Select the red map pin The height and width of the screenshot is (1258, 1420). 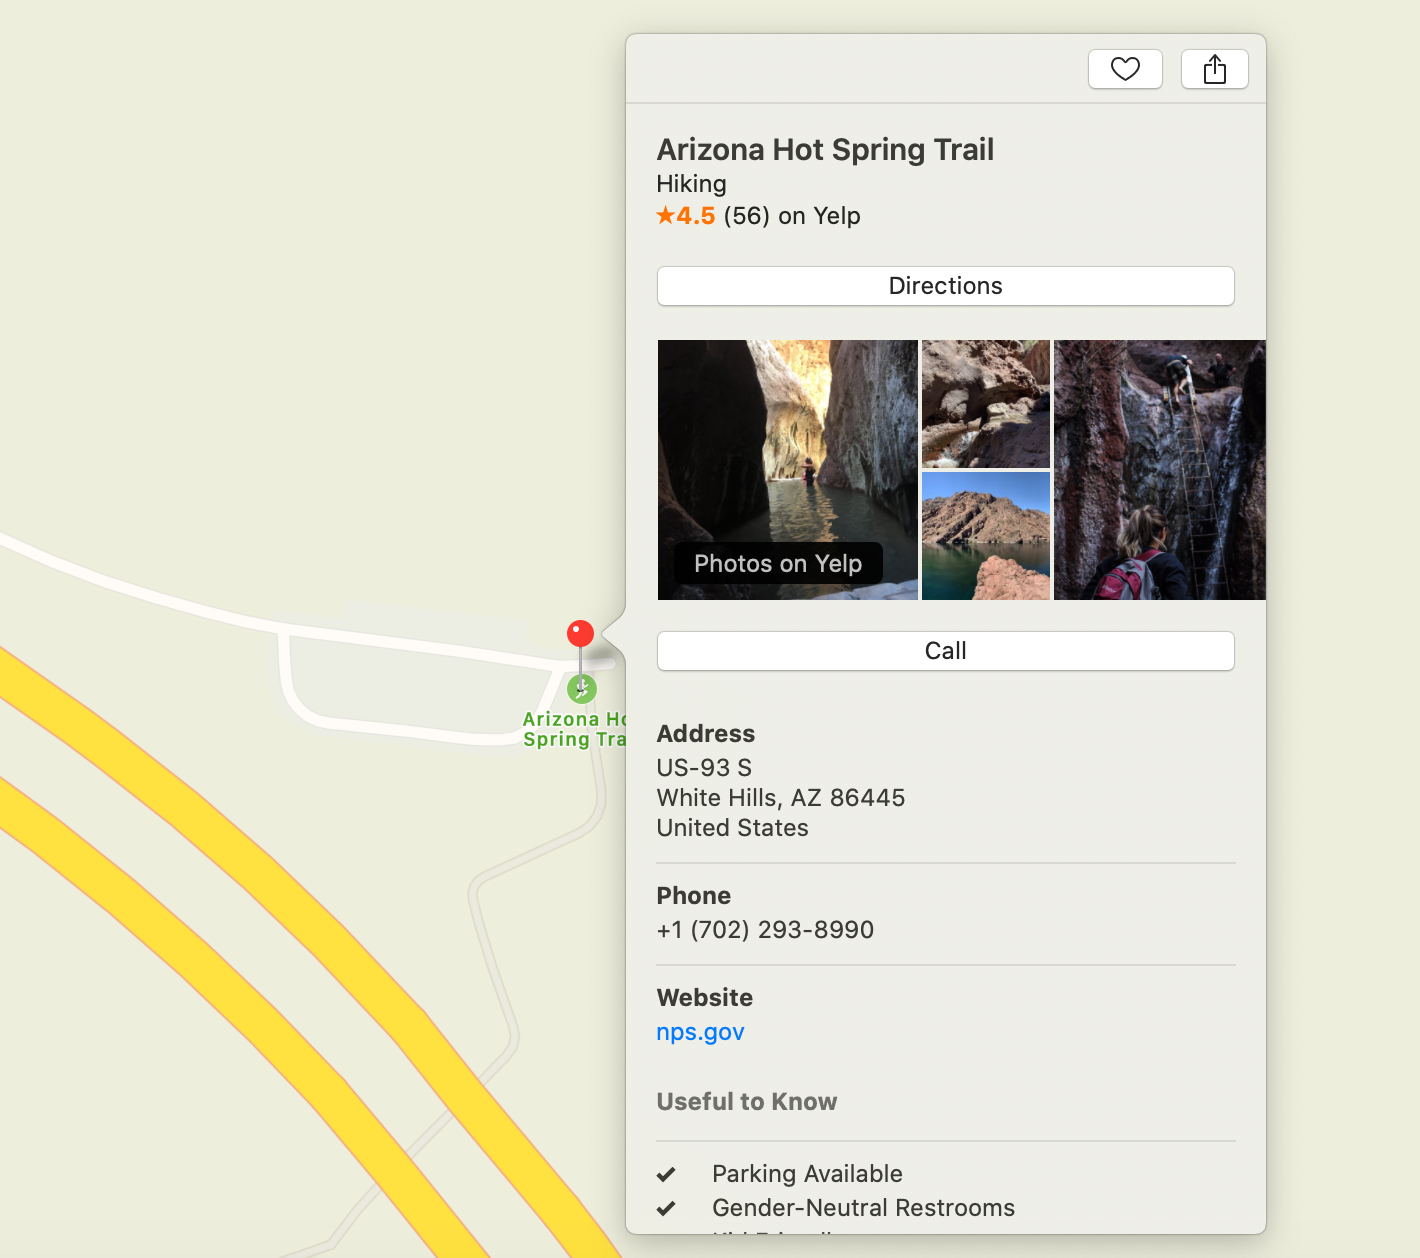pyautogui.click(x=580, y=633)
